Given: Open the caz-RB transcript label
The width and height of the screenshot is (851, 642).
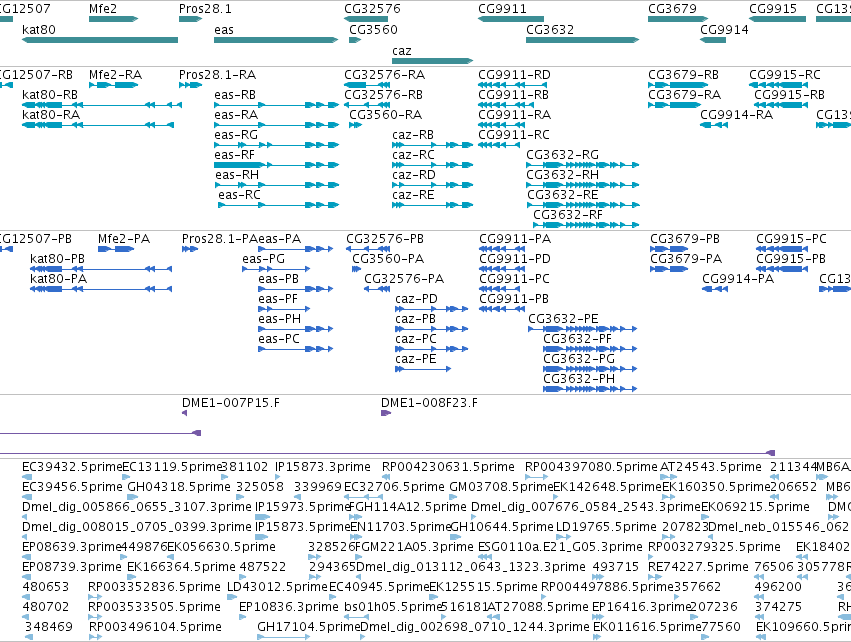Looking at the screenshot, I should pos(413,135).
